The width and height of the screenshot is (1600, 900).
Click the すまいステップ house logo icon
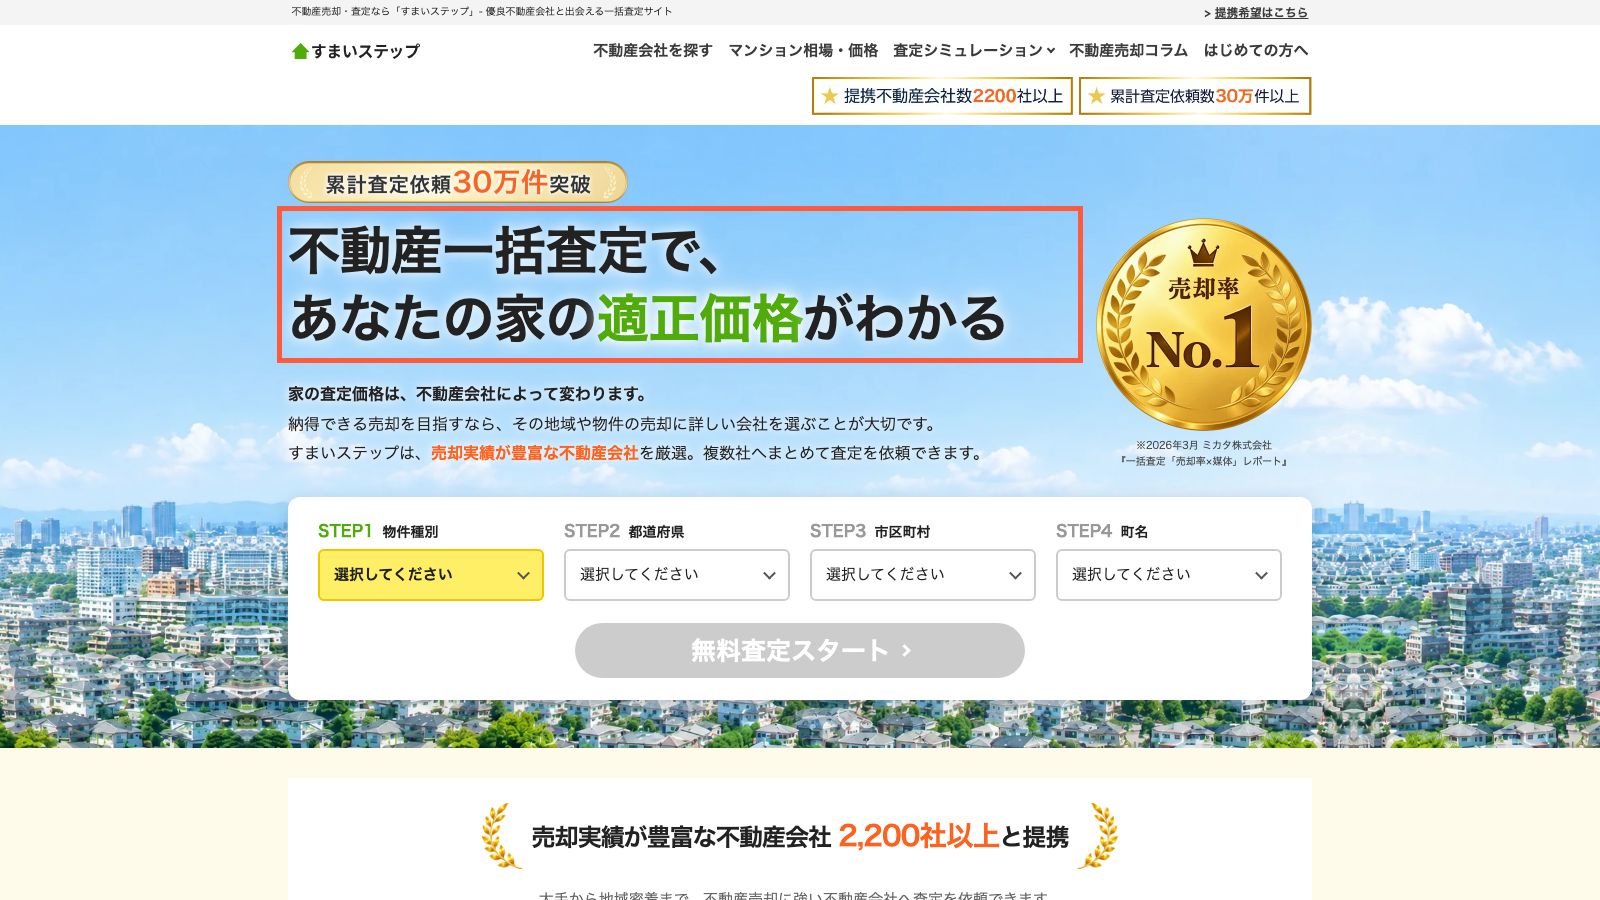pyautogui.click(x=300, y=51)
